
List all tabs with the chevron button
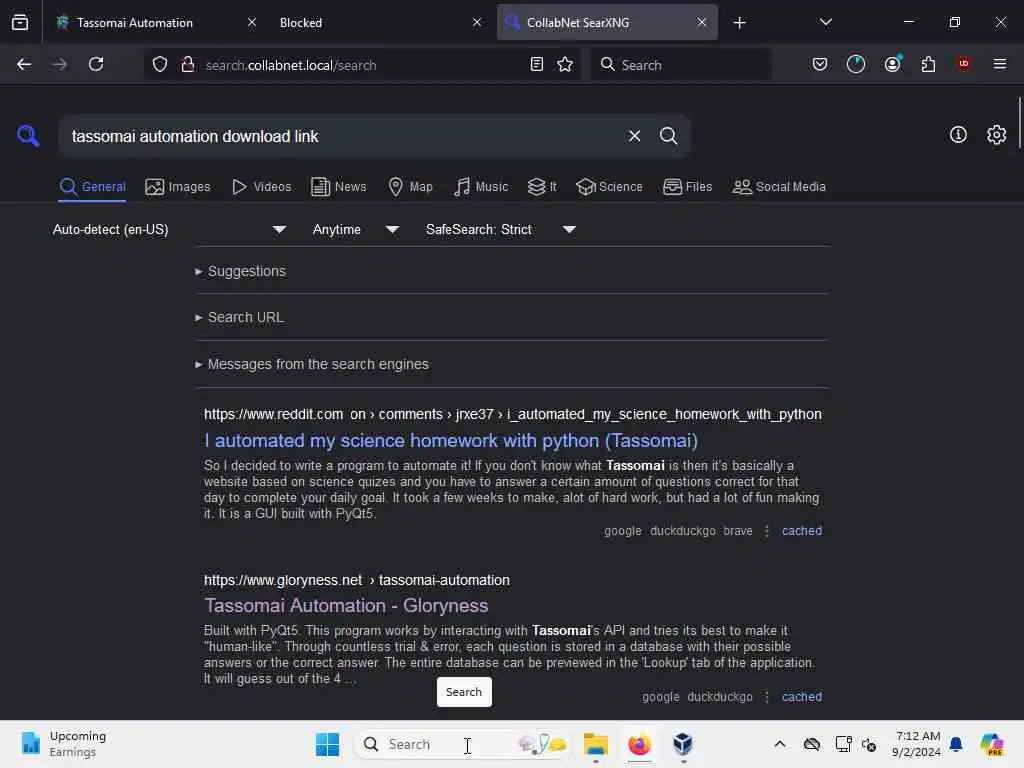point(825,22)
